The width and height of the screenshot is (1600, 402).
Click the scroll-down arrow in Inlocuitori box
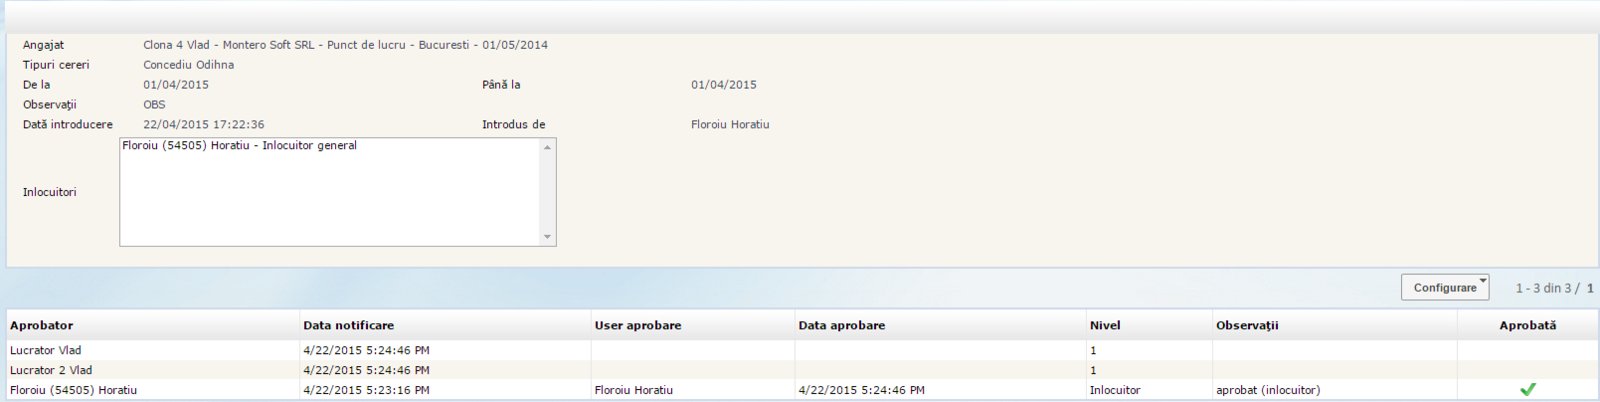pyautogui.click(x=547, y=237)
